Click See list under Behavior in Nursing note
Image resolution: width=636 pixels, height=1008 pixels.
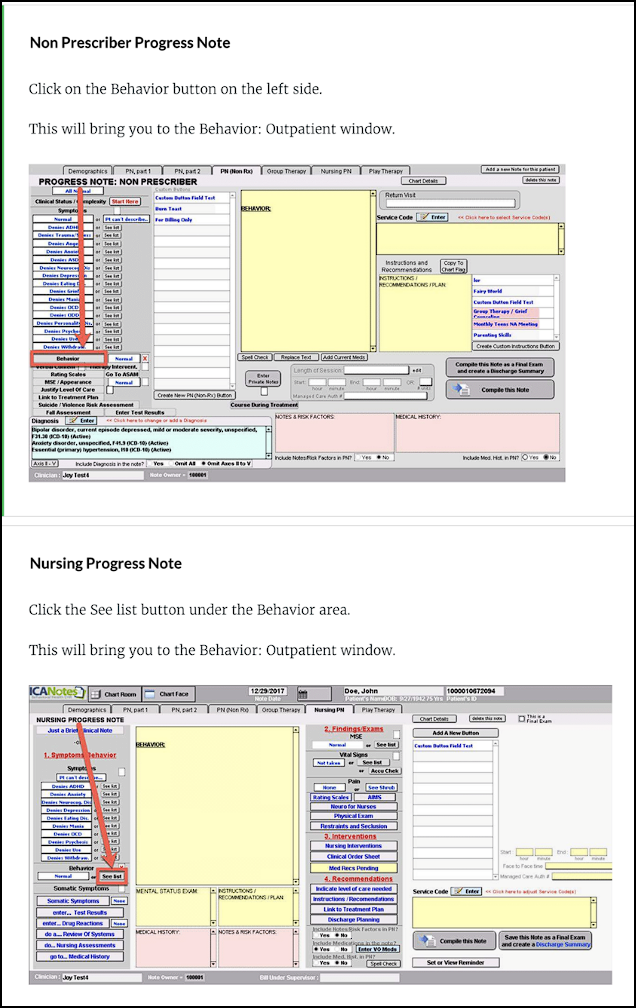pos(112,876)
